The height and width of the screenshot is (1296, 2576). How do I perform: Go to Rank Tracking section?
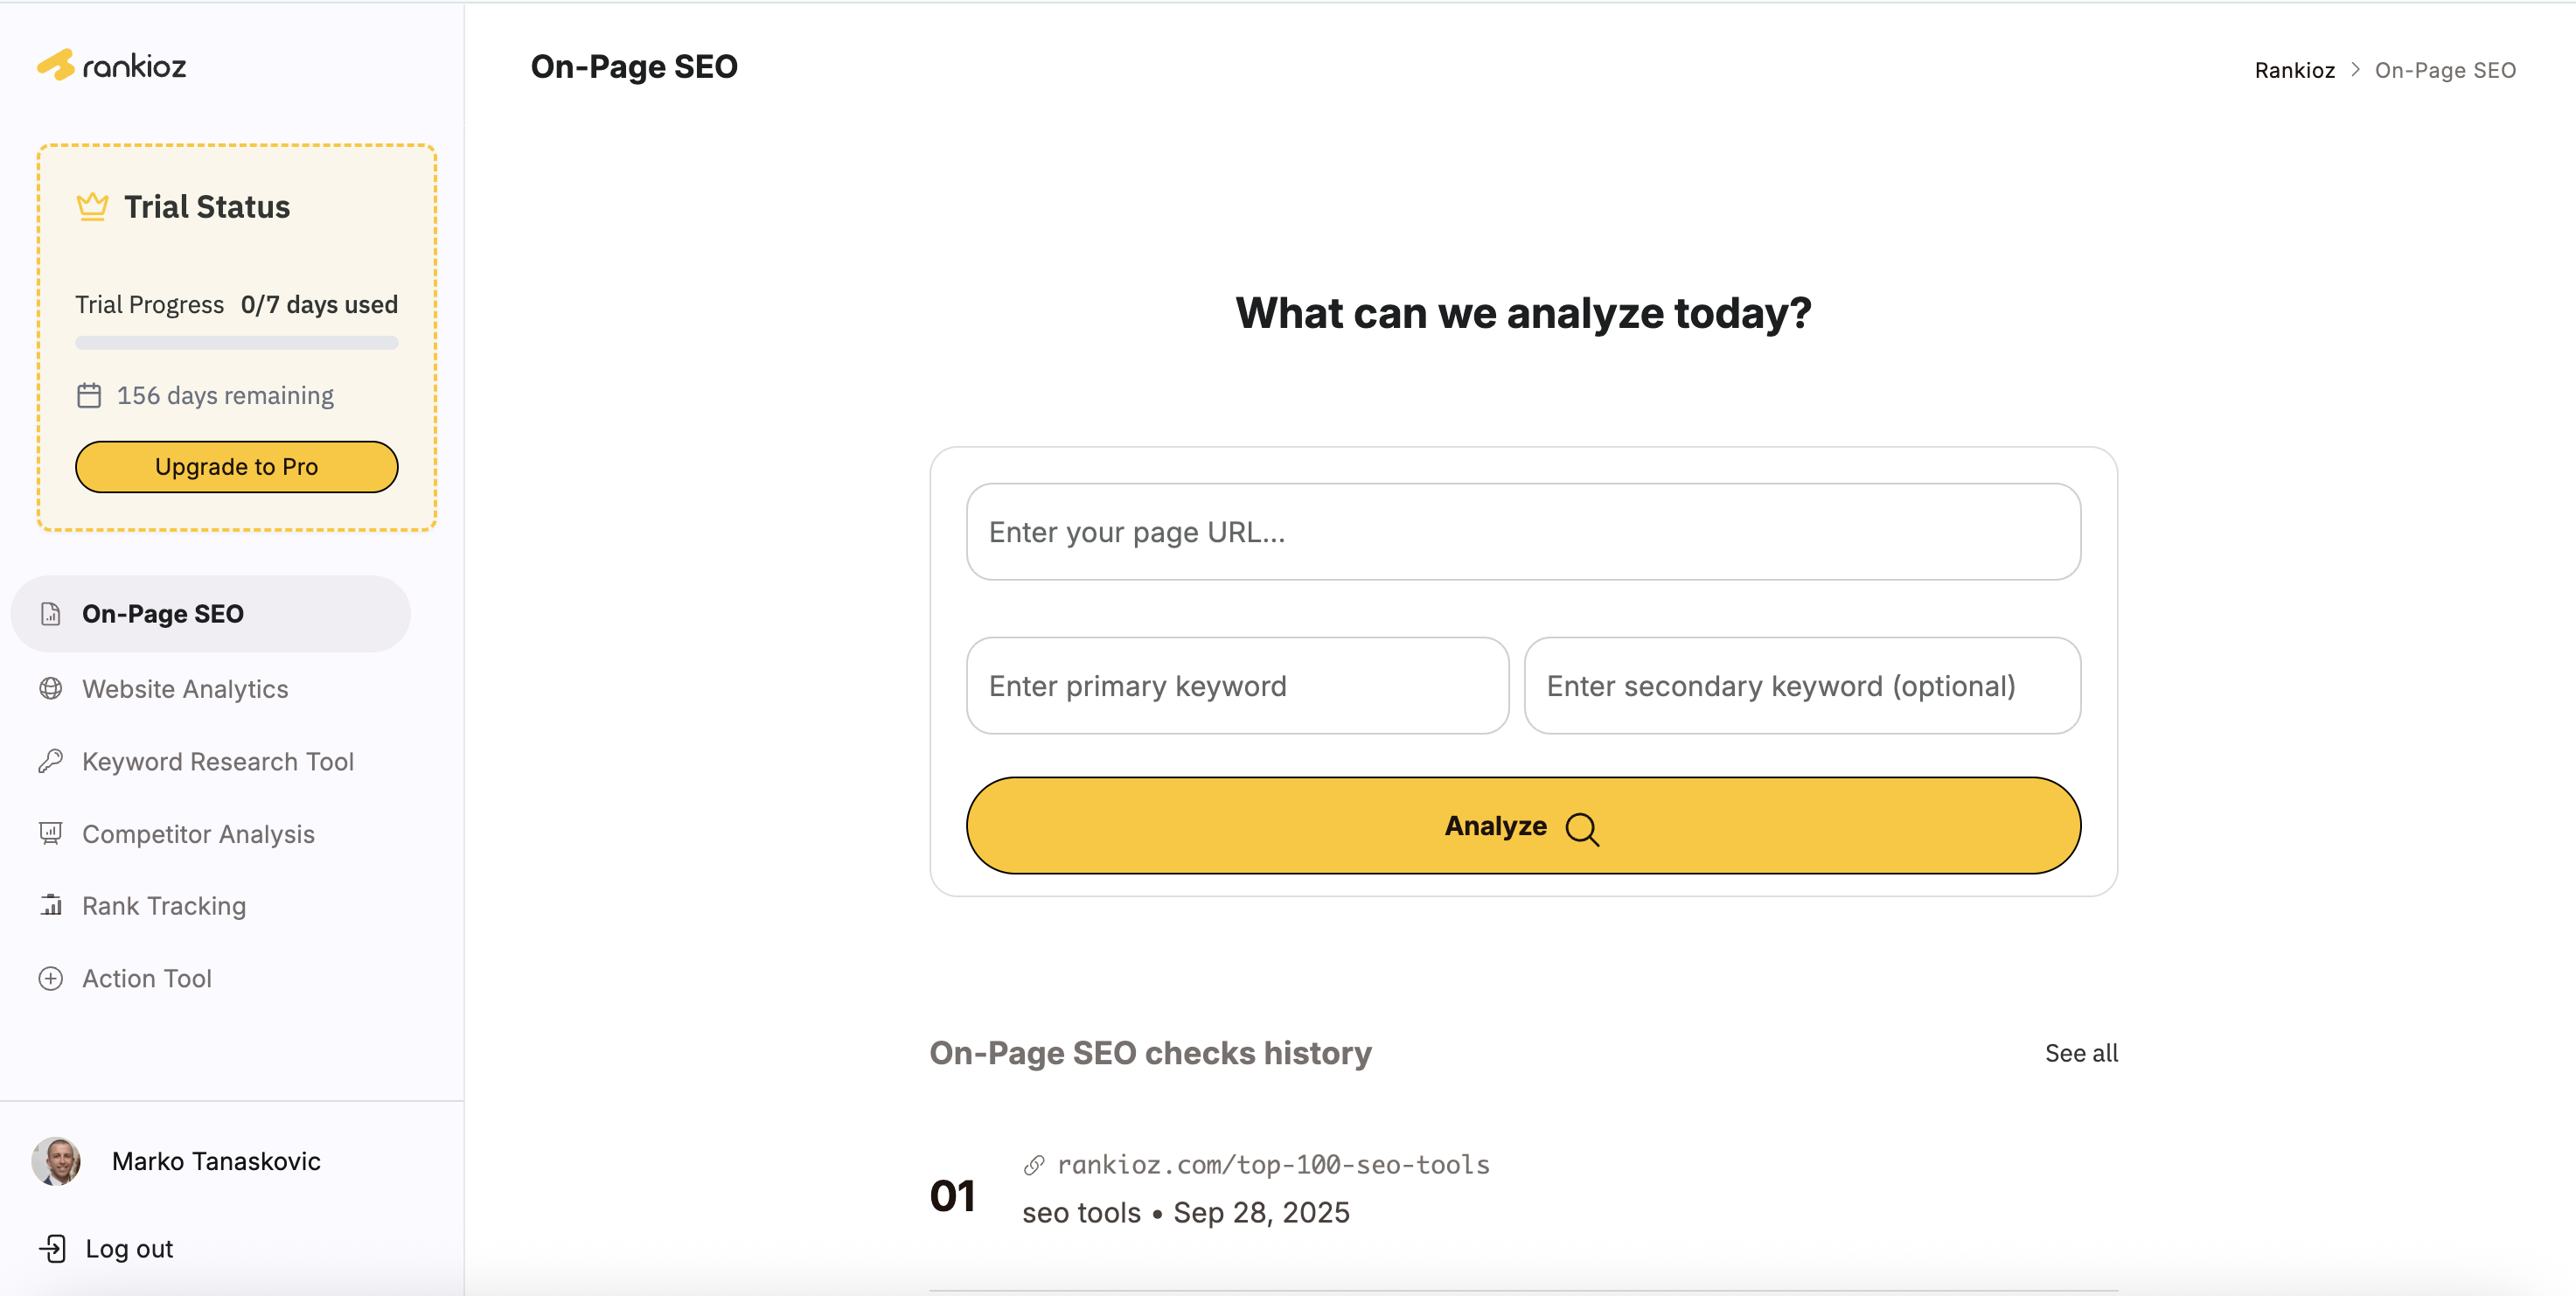click(x=164, y=906)
